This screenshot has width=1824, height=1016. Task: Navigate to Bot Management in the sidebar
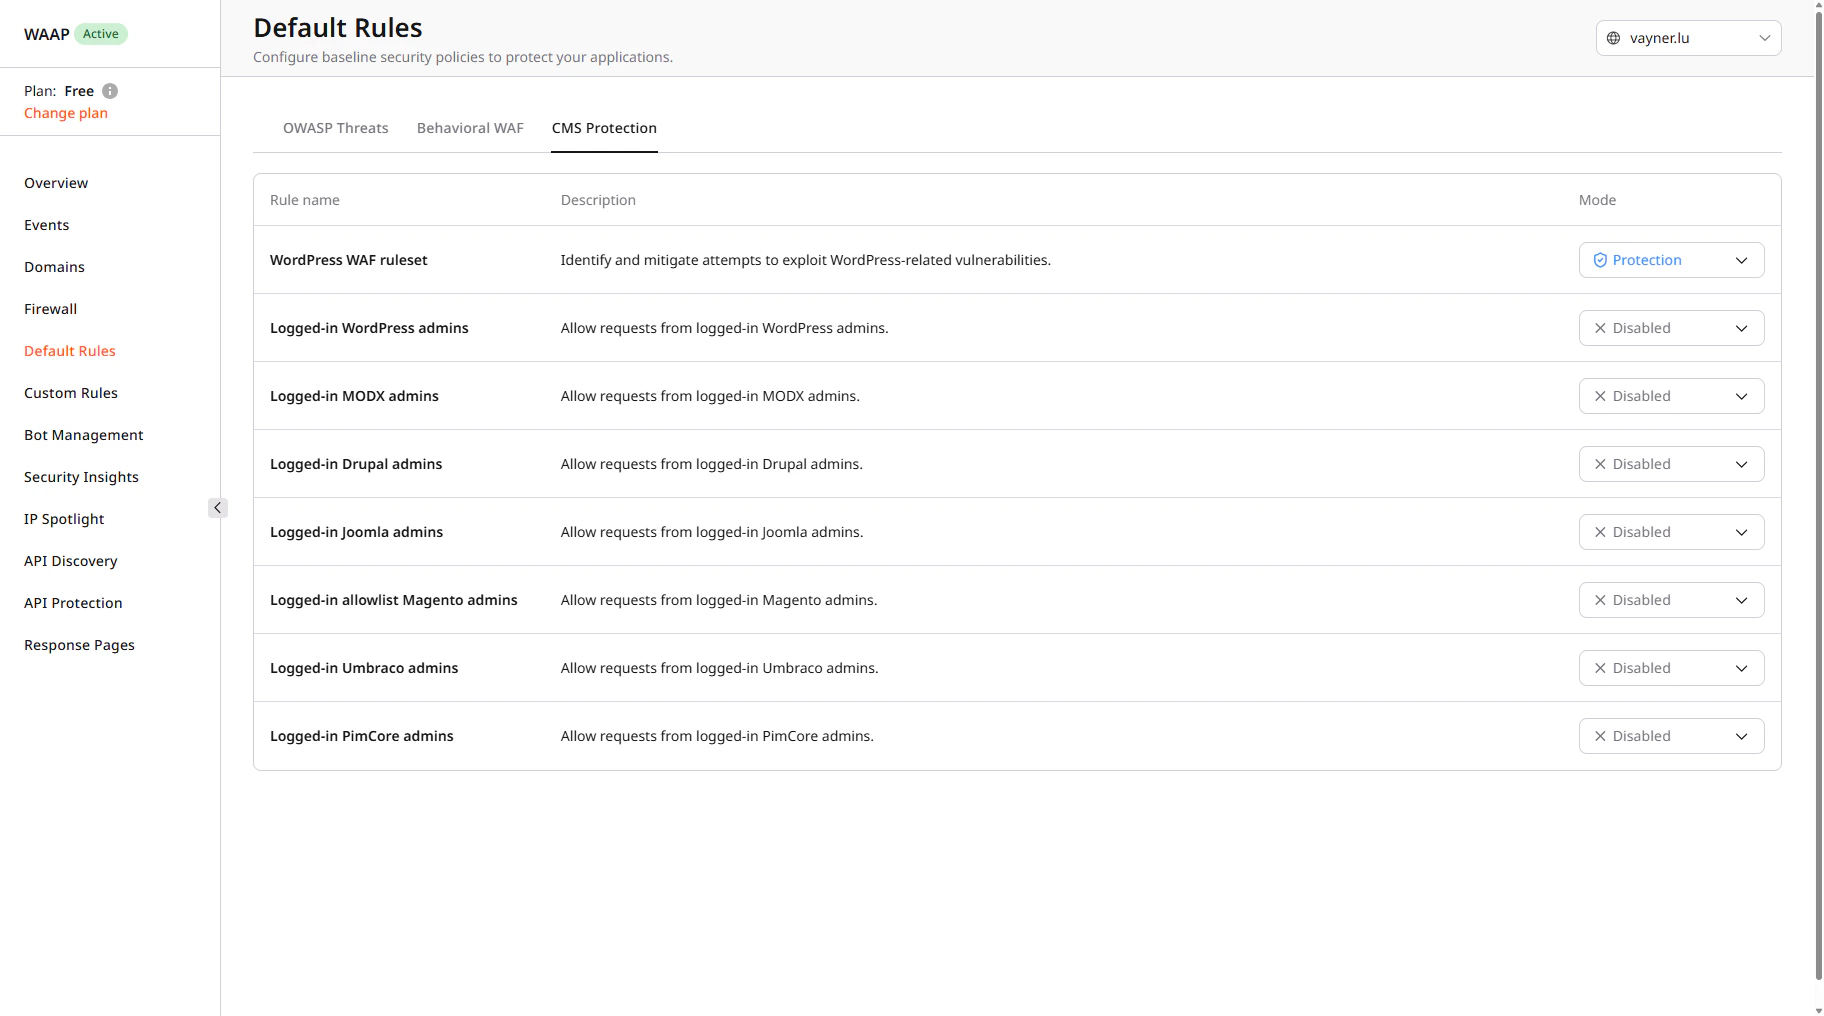click(83, 434)
